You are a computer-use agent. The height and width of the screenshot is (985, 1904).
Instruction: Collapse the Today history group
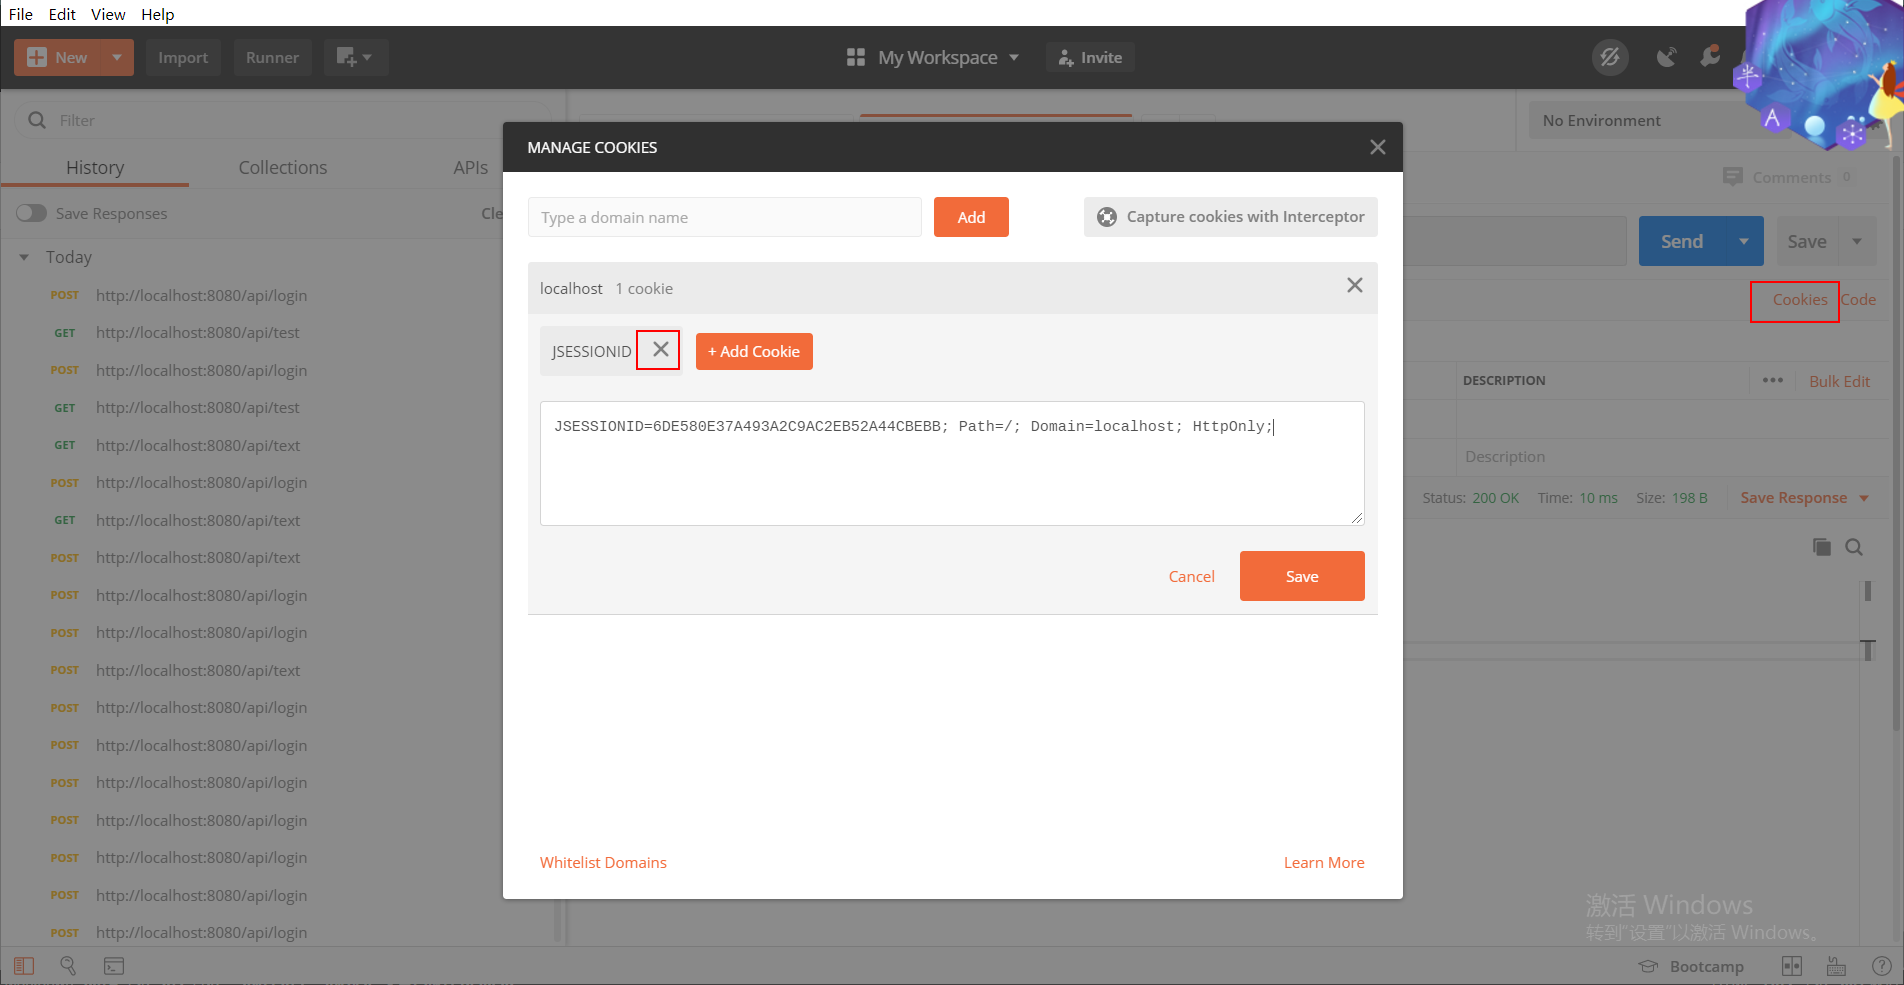tap(24, 257)
